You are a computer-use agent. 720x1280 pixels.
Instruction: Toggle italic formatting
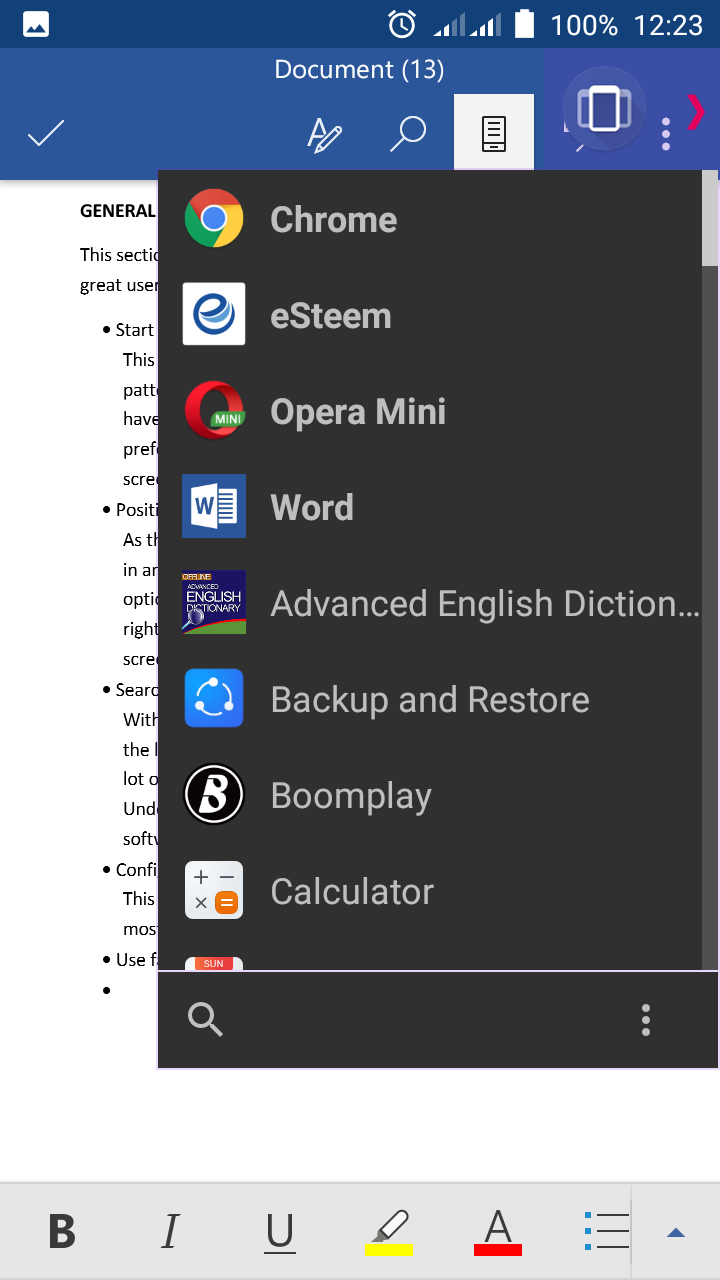click(170, 1231)
